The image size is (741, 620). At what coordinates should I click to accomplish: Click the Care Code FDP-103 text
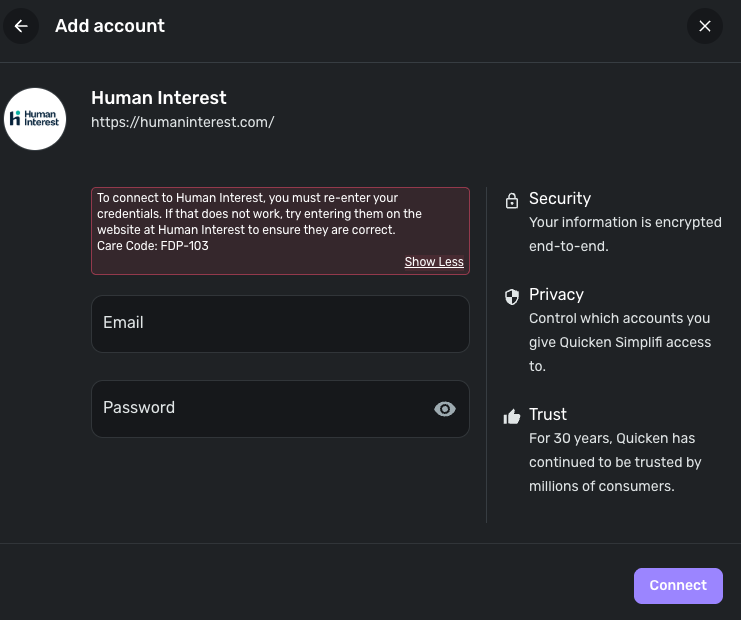click(x=153, y=246)
